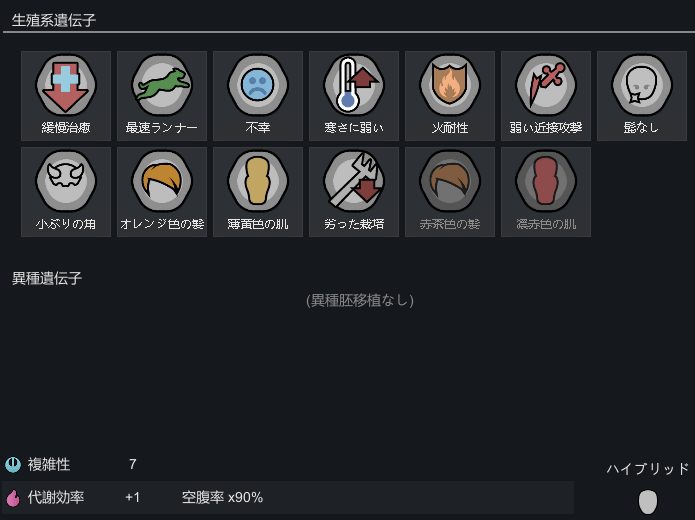Open the 寒さに弱い thermometer gene
This screenshot has width=695, height=520.
click(x=354, y=96)
